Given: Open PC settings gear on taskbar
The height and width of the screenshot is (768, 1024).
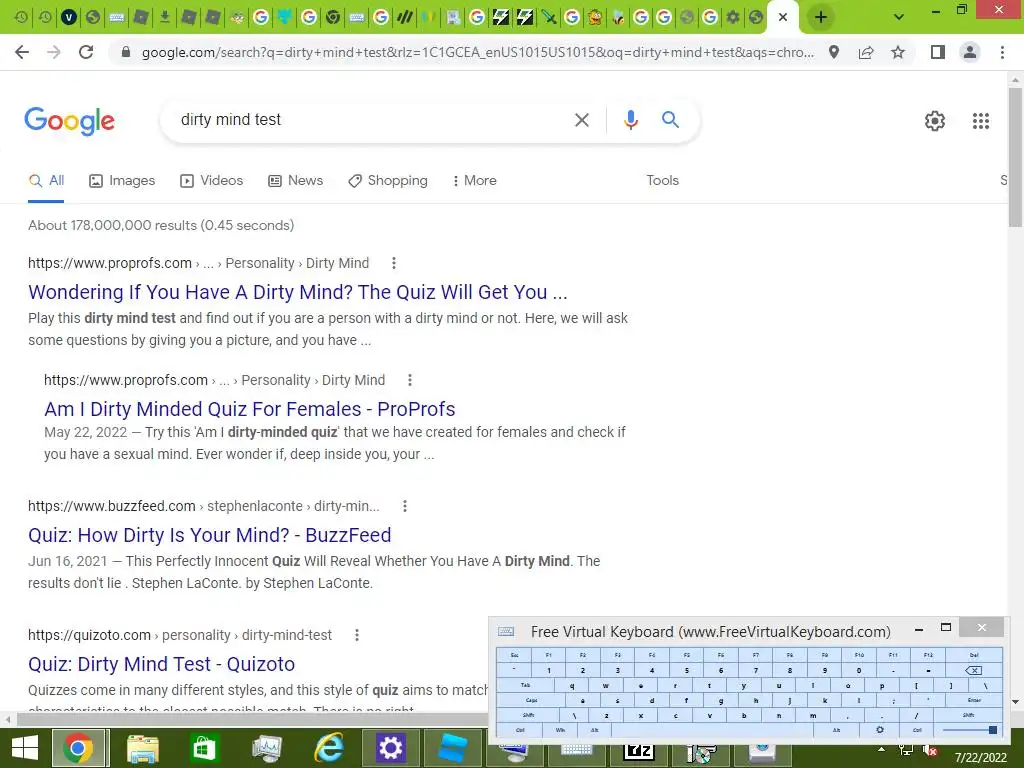Looking at the screenshot, I should click(390, 748).
